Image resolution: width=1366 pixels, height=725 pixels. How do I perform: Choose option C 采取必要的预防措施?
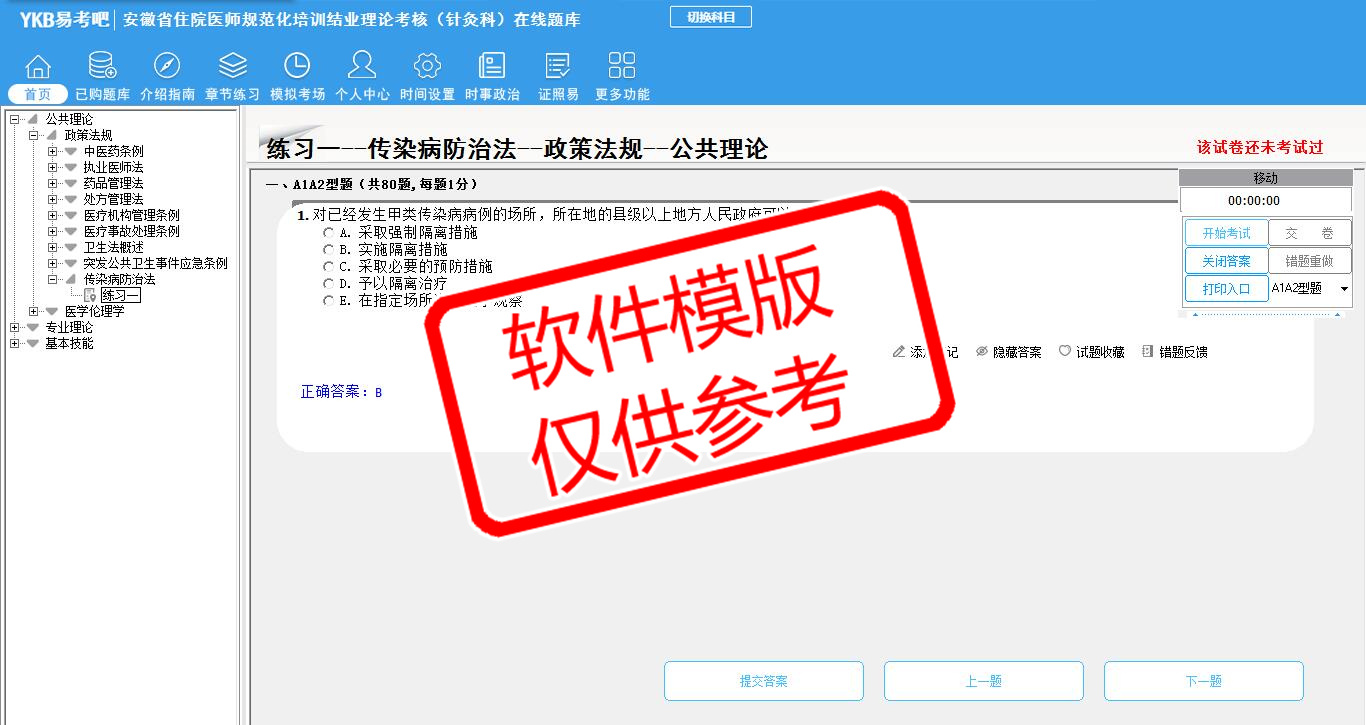(329, 267)
